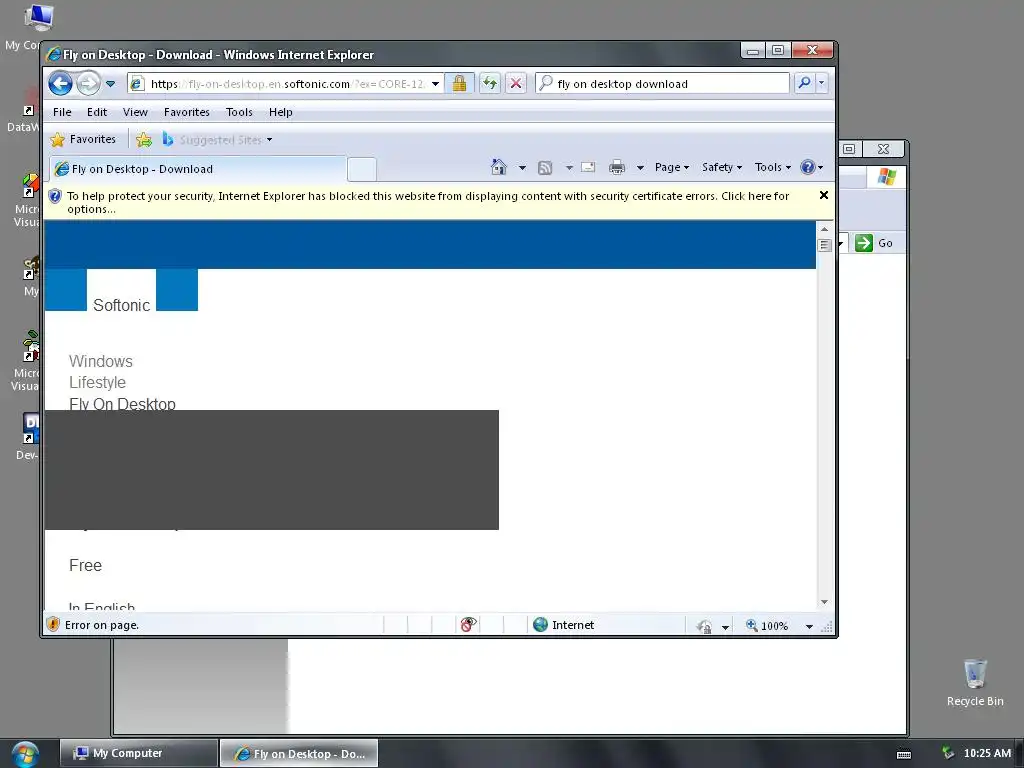Click the Favorites star button

point(83,139)
